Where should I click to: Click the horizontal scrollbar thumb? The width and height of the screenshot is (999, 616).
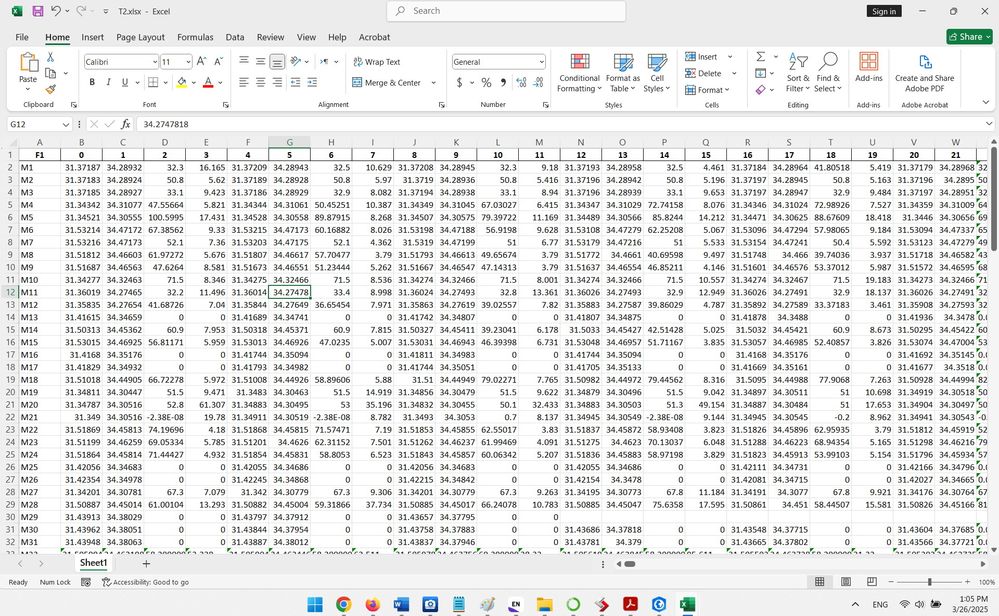(629, 564)
